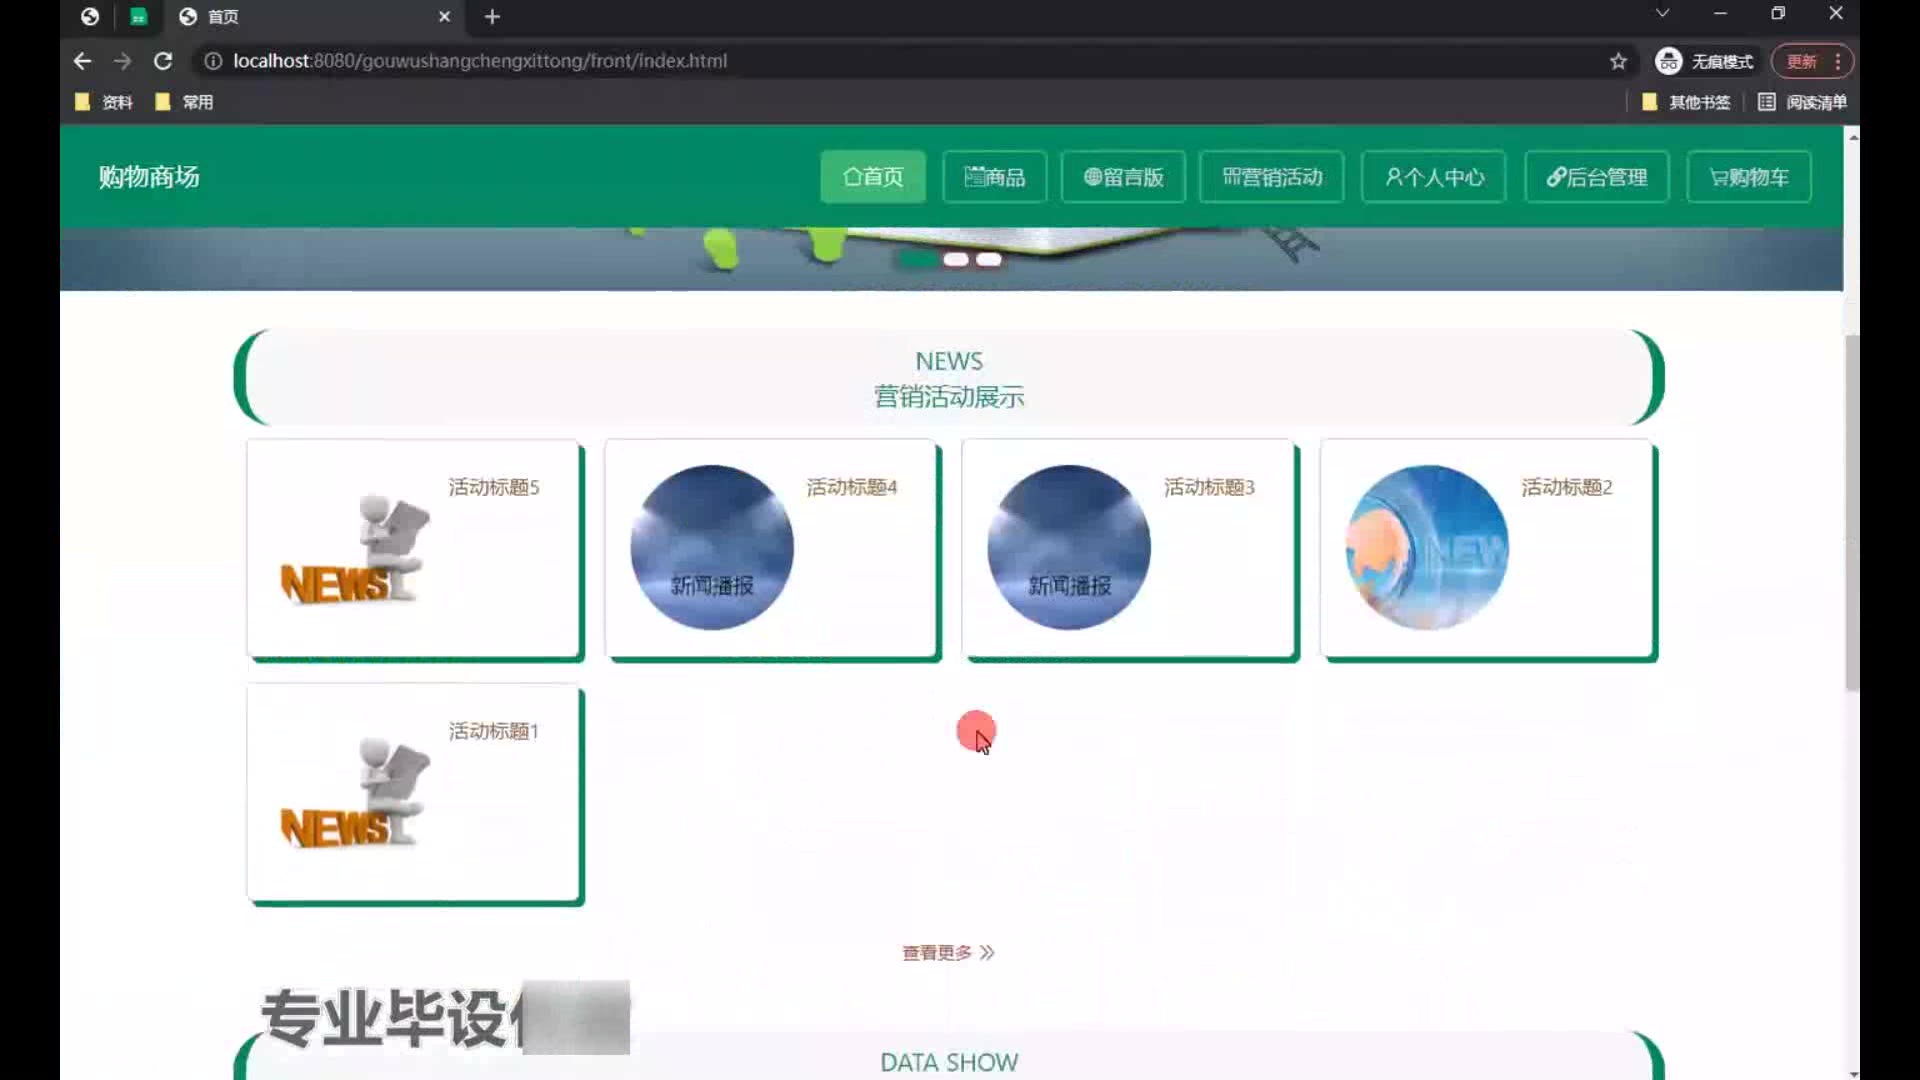Screen dimensions: 1920x1080
Task: Open a new tab with plus icon
Action: tap(492, 17)
